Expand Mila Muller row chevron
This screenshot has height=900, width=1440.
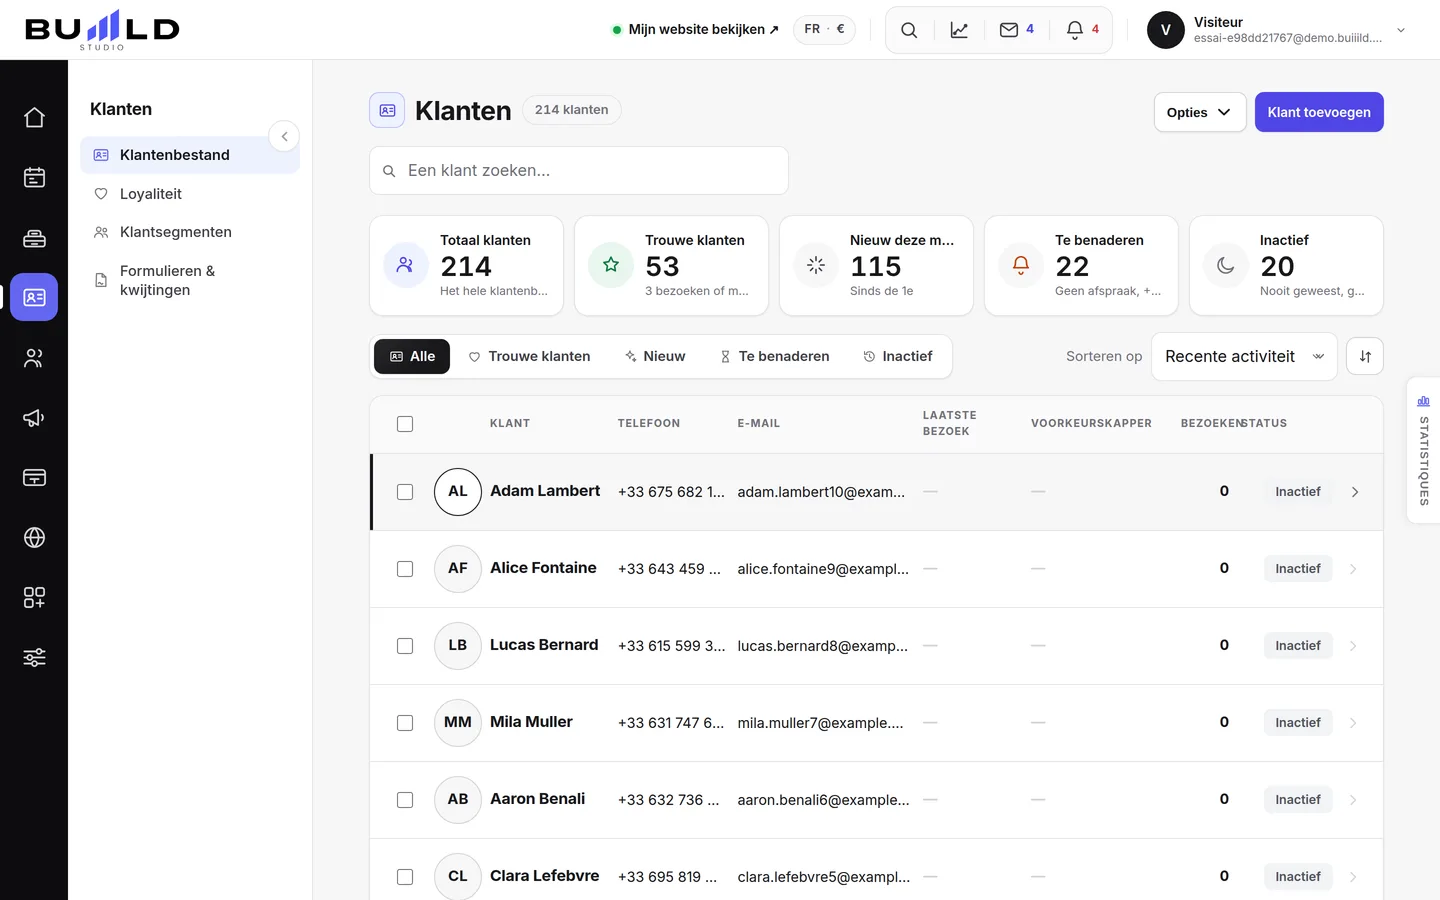(x=1353, y=723)
